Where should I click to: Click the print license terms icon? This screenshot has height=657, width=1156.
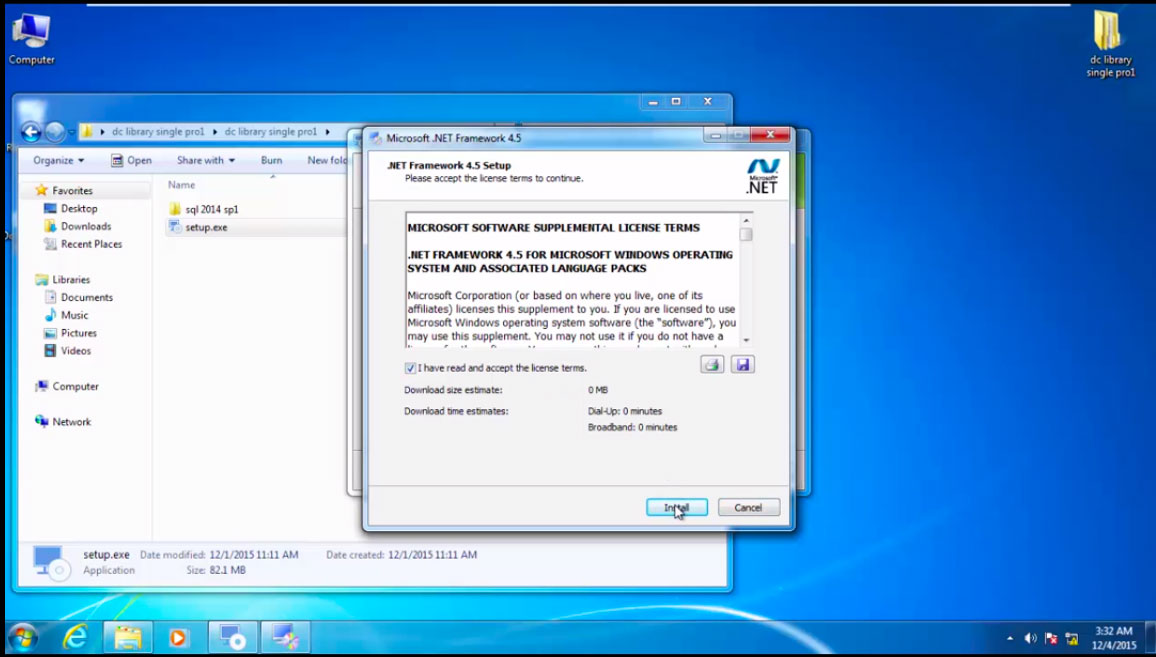tap(712, 364)
